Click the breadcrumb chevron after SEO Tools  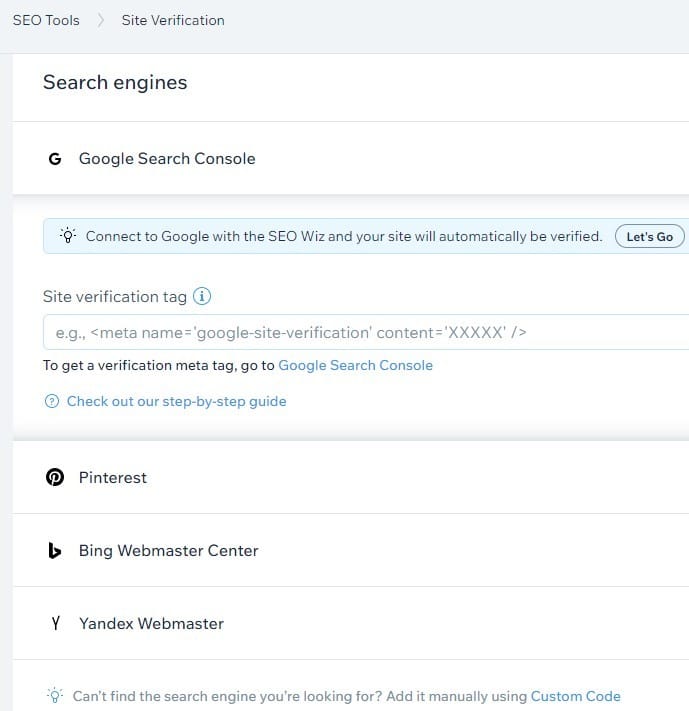point(101,20)
